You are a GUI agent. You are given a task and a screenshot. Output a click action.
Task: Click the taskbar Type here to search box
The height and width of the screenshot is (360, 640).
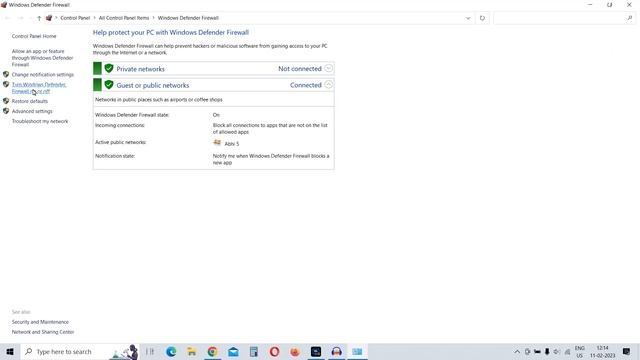[x=80, y=351]
